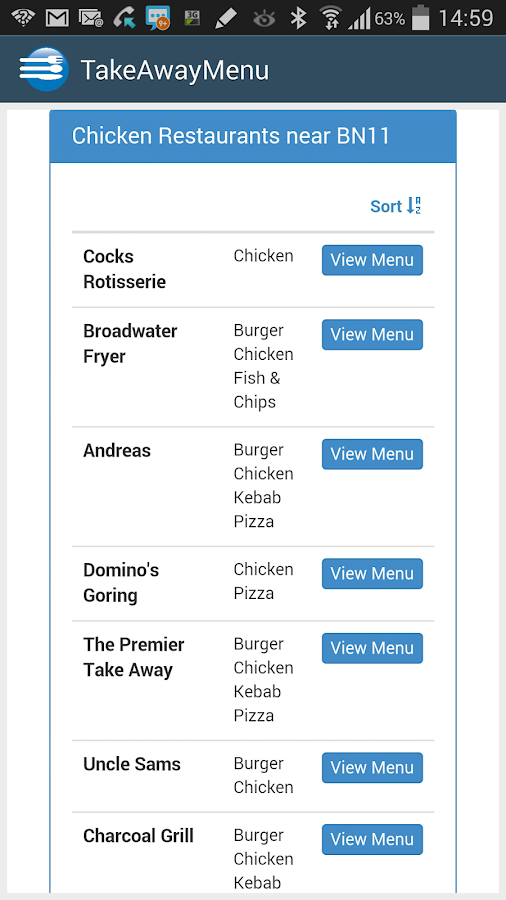
Task: Tap the pencil edit notification icon
Action: 225,18
